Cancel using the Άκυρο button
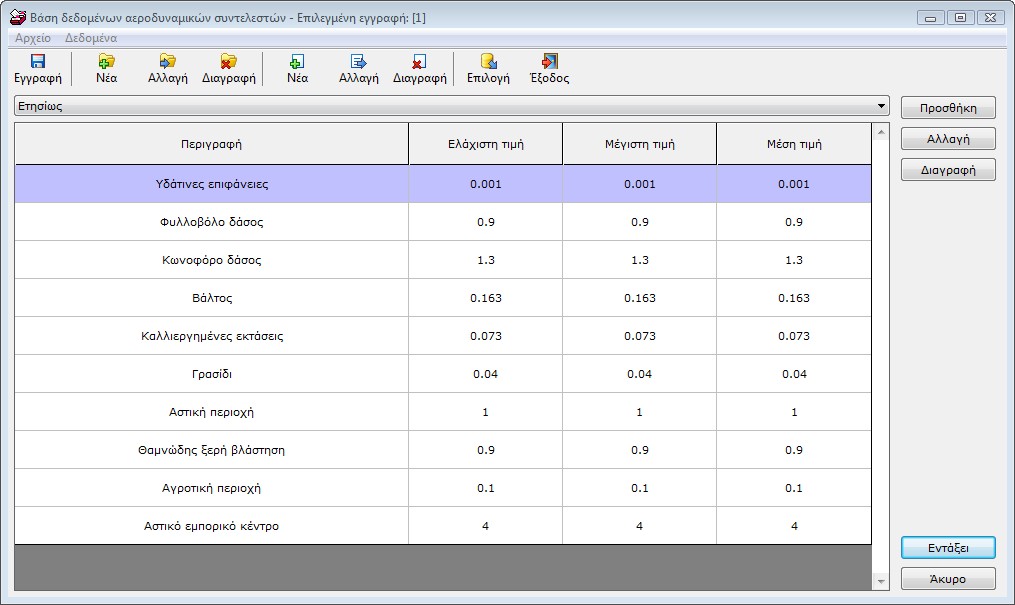Viewport: 1015px width, 605px height. click(947, 579)
